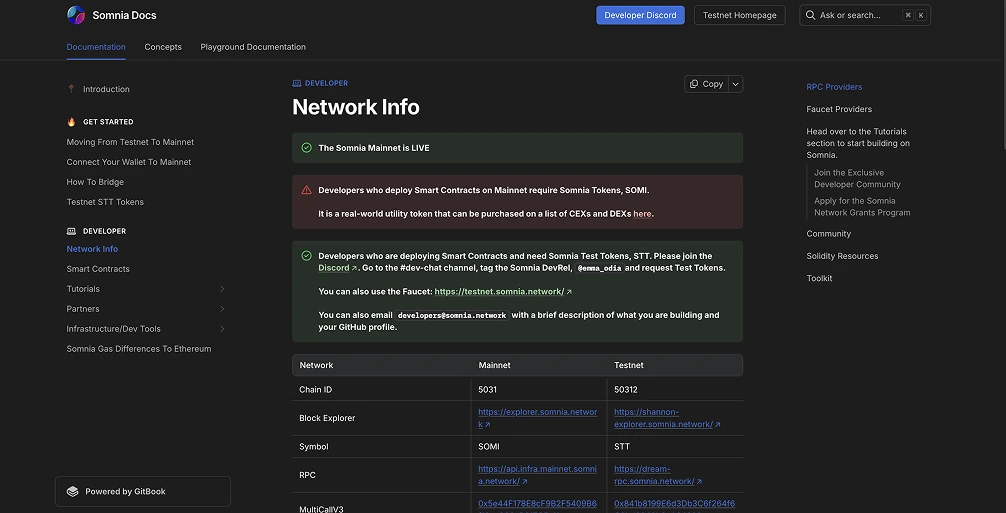Switch to the Concepts tab
Image resolution: width=1006 pixels, height=513 pixels.
click(x=163, y=47)
